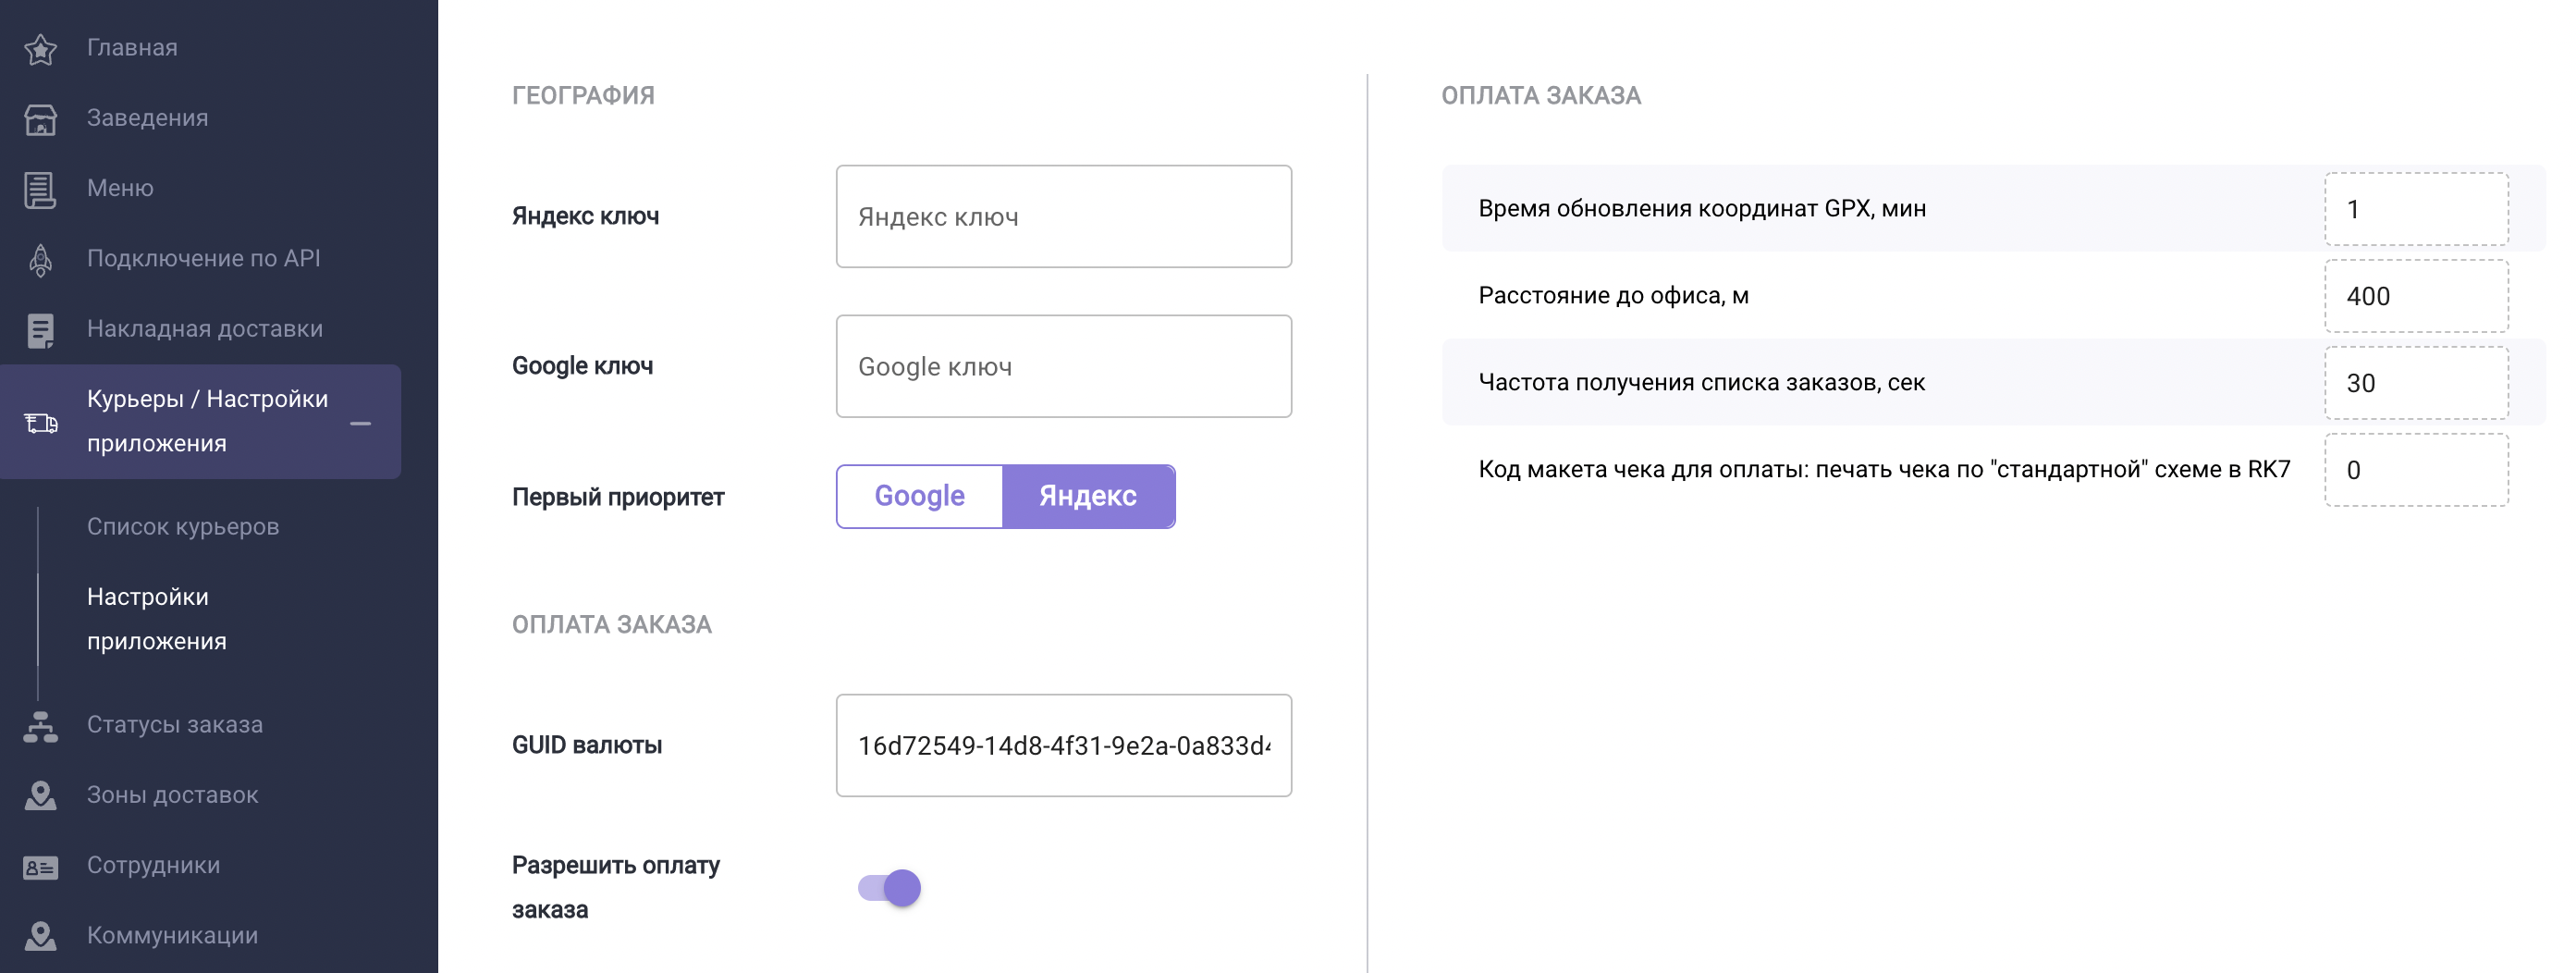Open Подключение по API page

coord(203,258)
